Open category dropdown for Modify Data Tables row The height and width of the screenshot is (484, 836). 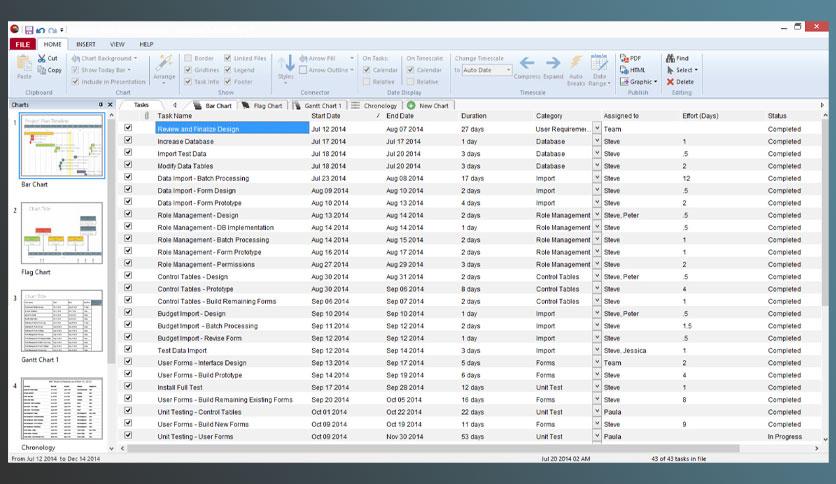tap(597, 165)
